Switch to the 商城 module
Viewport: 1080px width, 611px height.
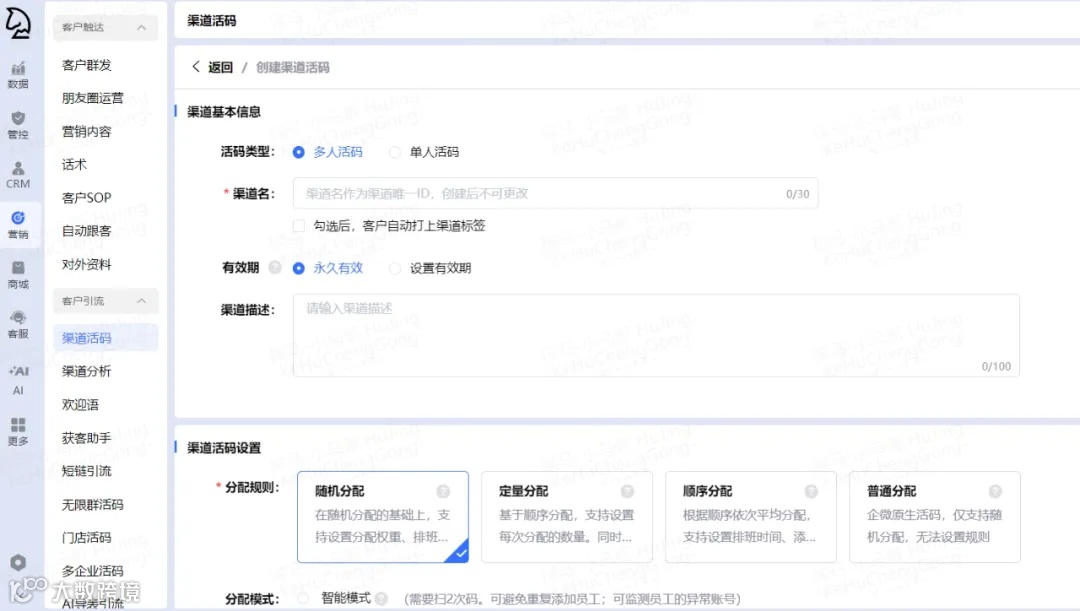point(18,274)
